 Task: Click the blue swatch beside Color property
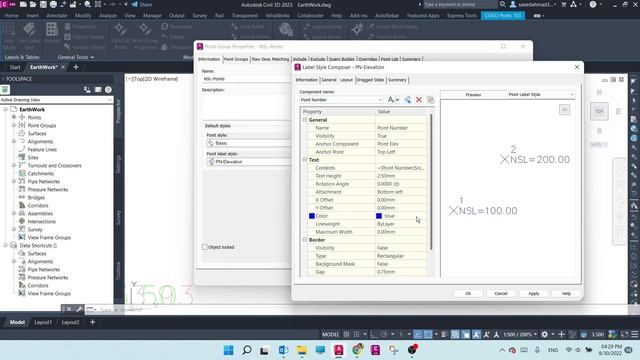312,216
